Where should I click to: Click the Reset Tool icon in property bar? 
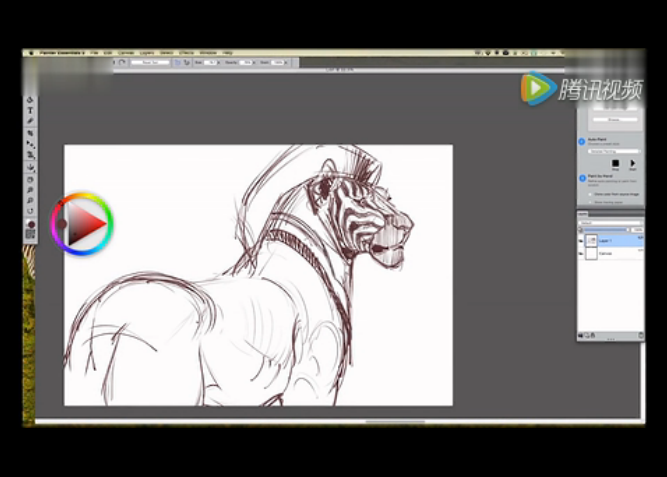click(122, 63)
